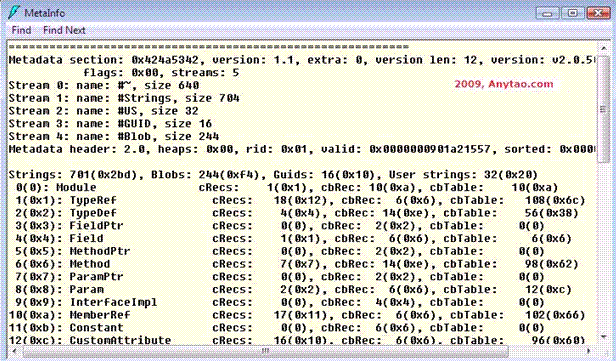616x361 pixels.
Task: Click the MethodPtr table row
Action: pyautogui.click(x=280, y=251)
